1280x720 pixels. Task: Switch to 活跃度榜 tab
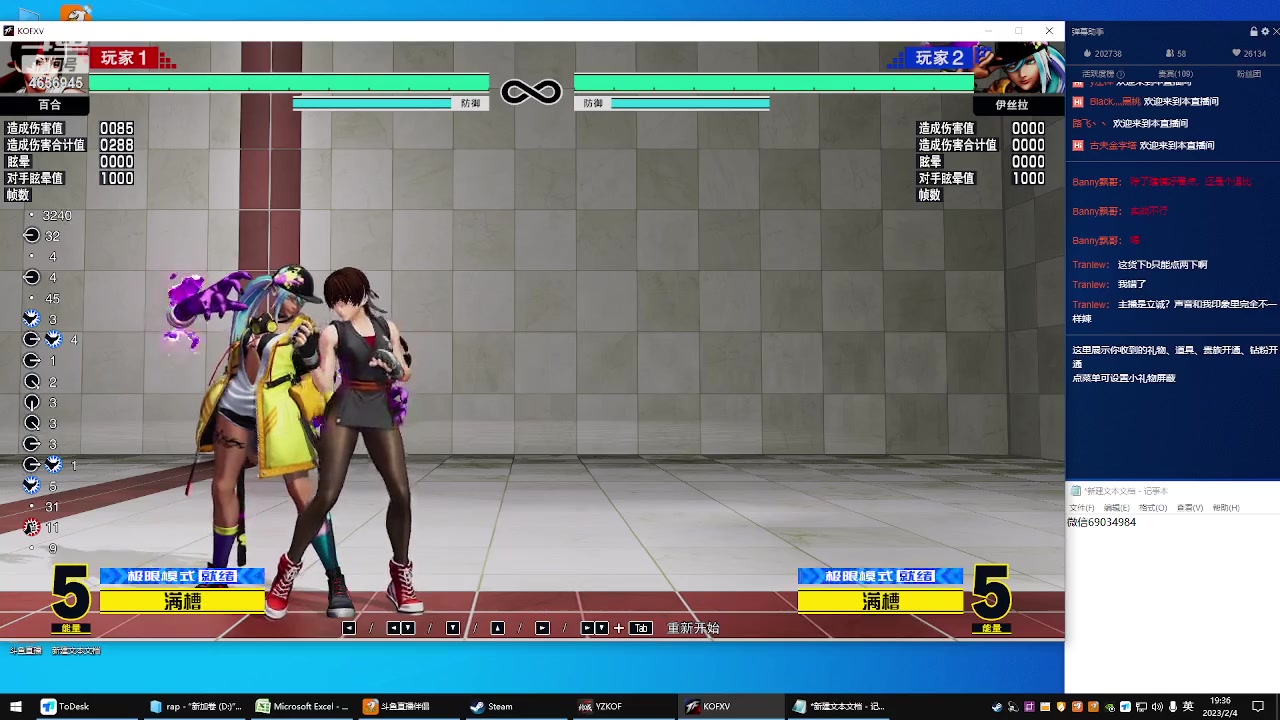pyautogui.click(x=1099, y=74)
